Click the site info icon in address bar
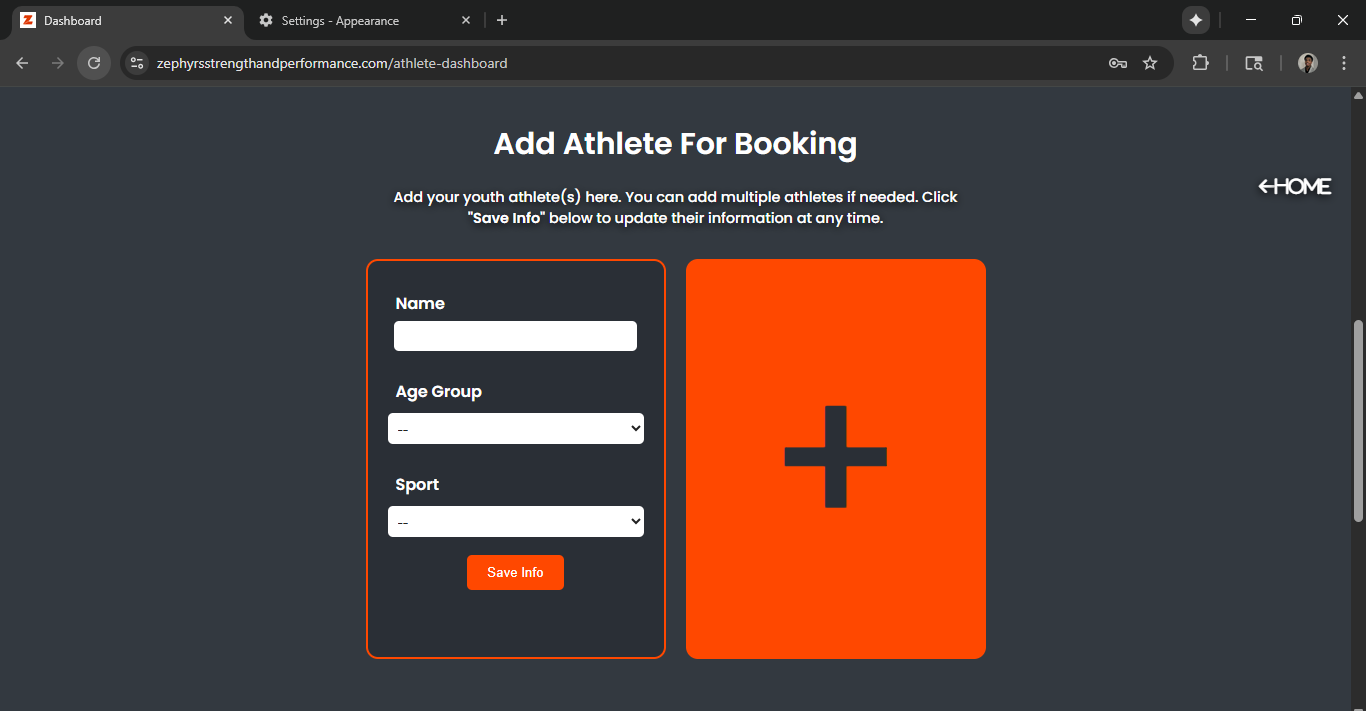 136,62
